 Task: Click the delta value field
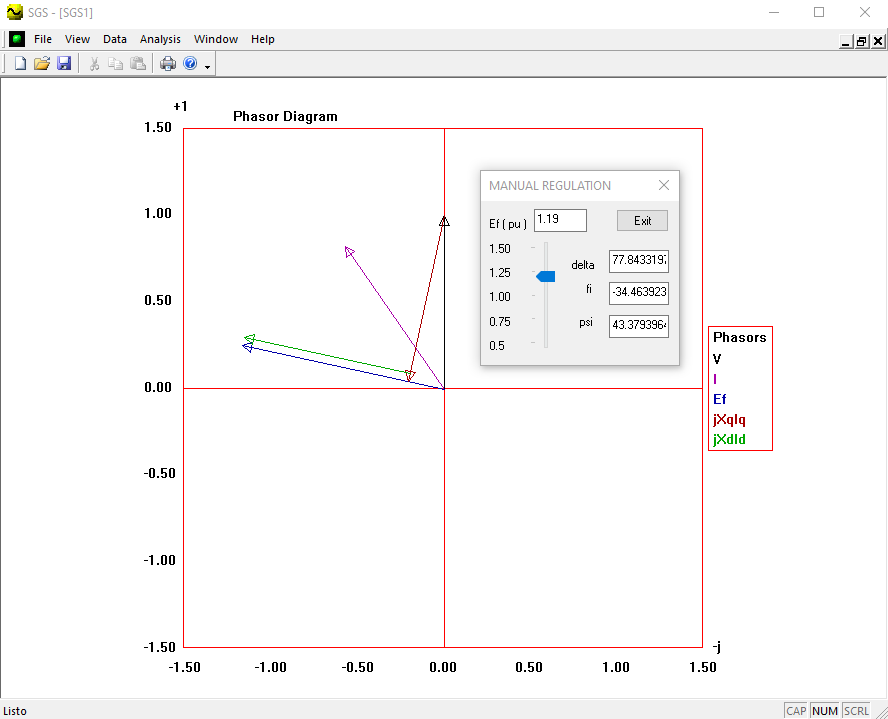click(639, 261)
